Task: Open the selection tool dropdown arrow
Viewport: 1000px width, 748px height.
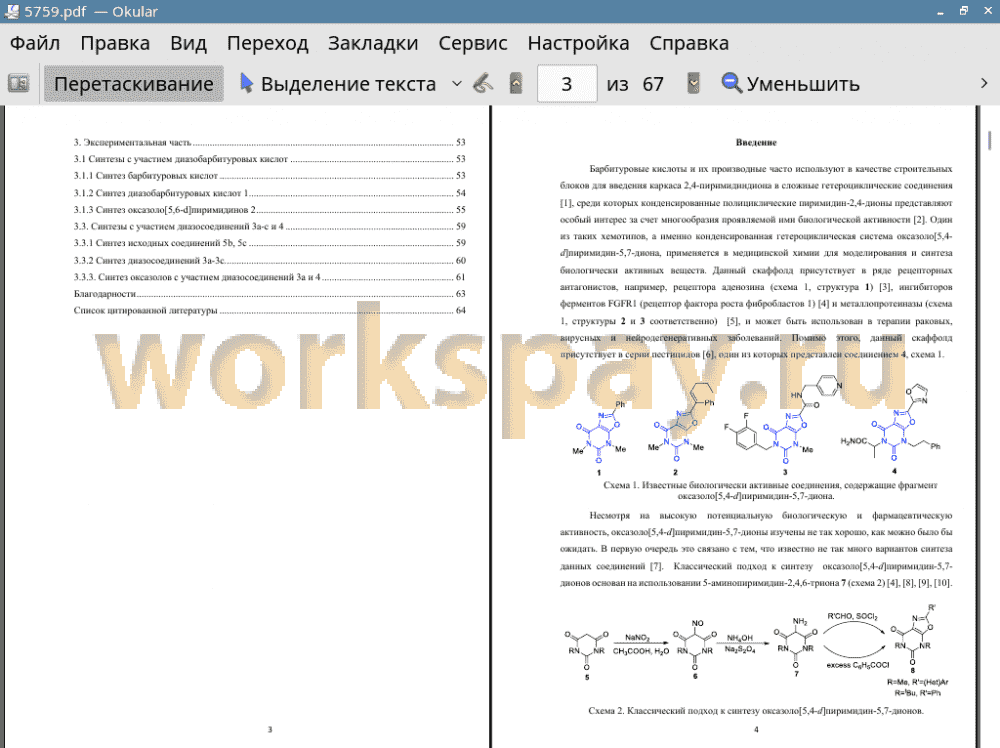Action: pos(457,84)
